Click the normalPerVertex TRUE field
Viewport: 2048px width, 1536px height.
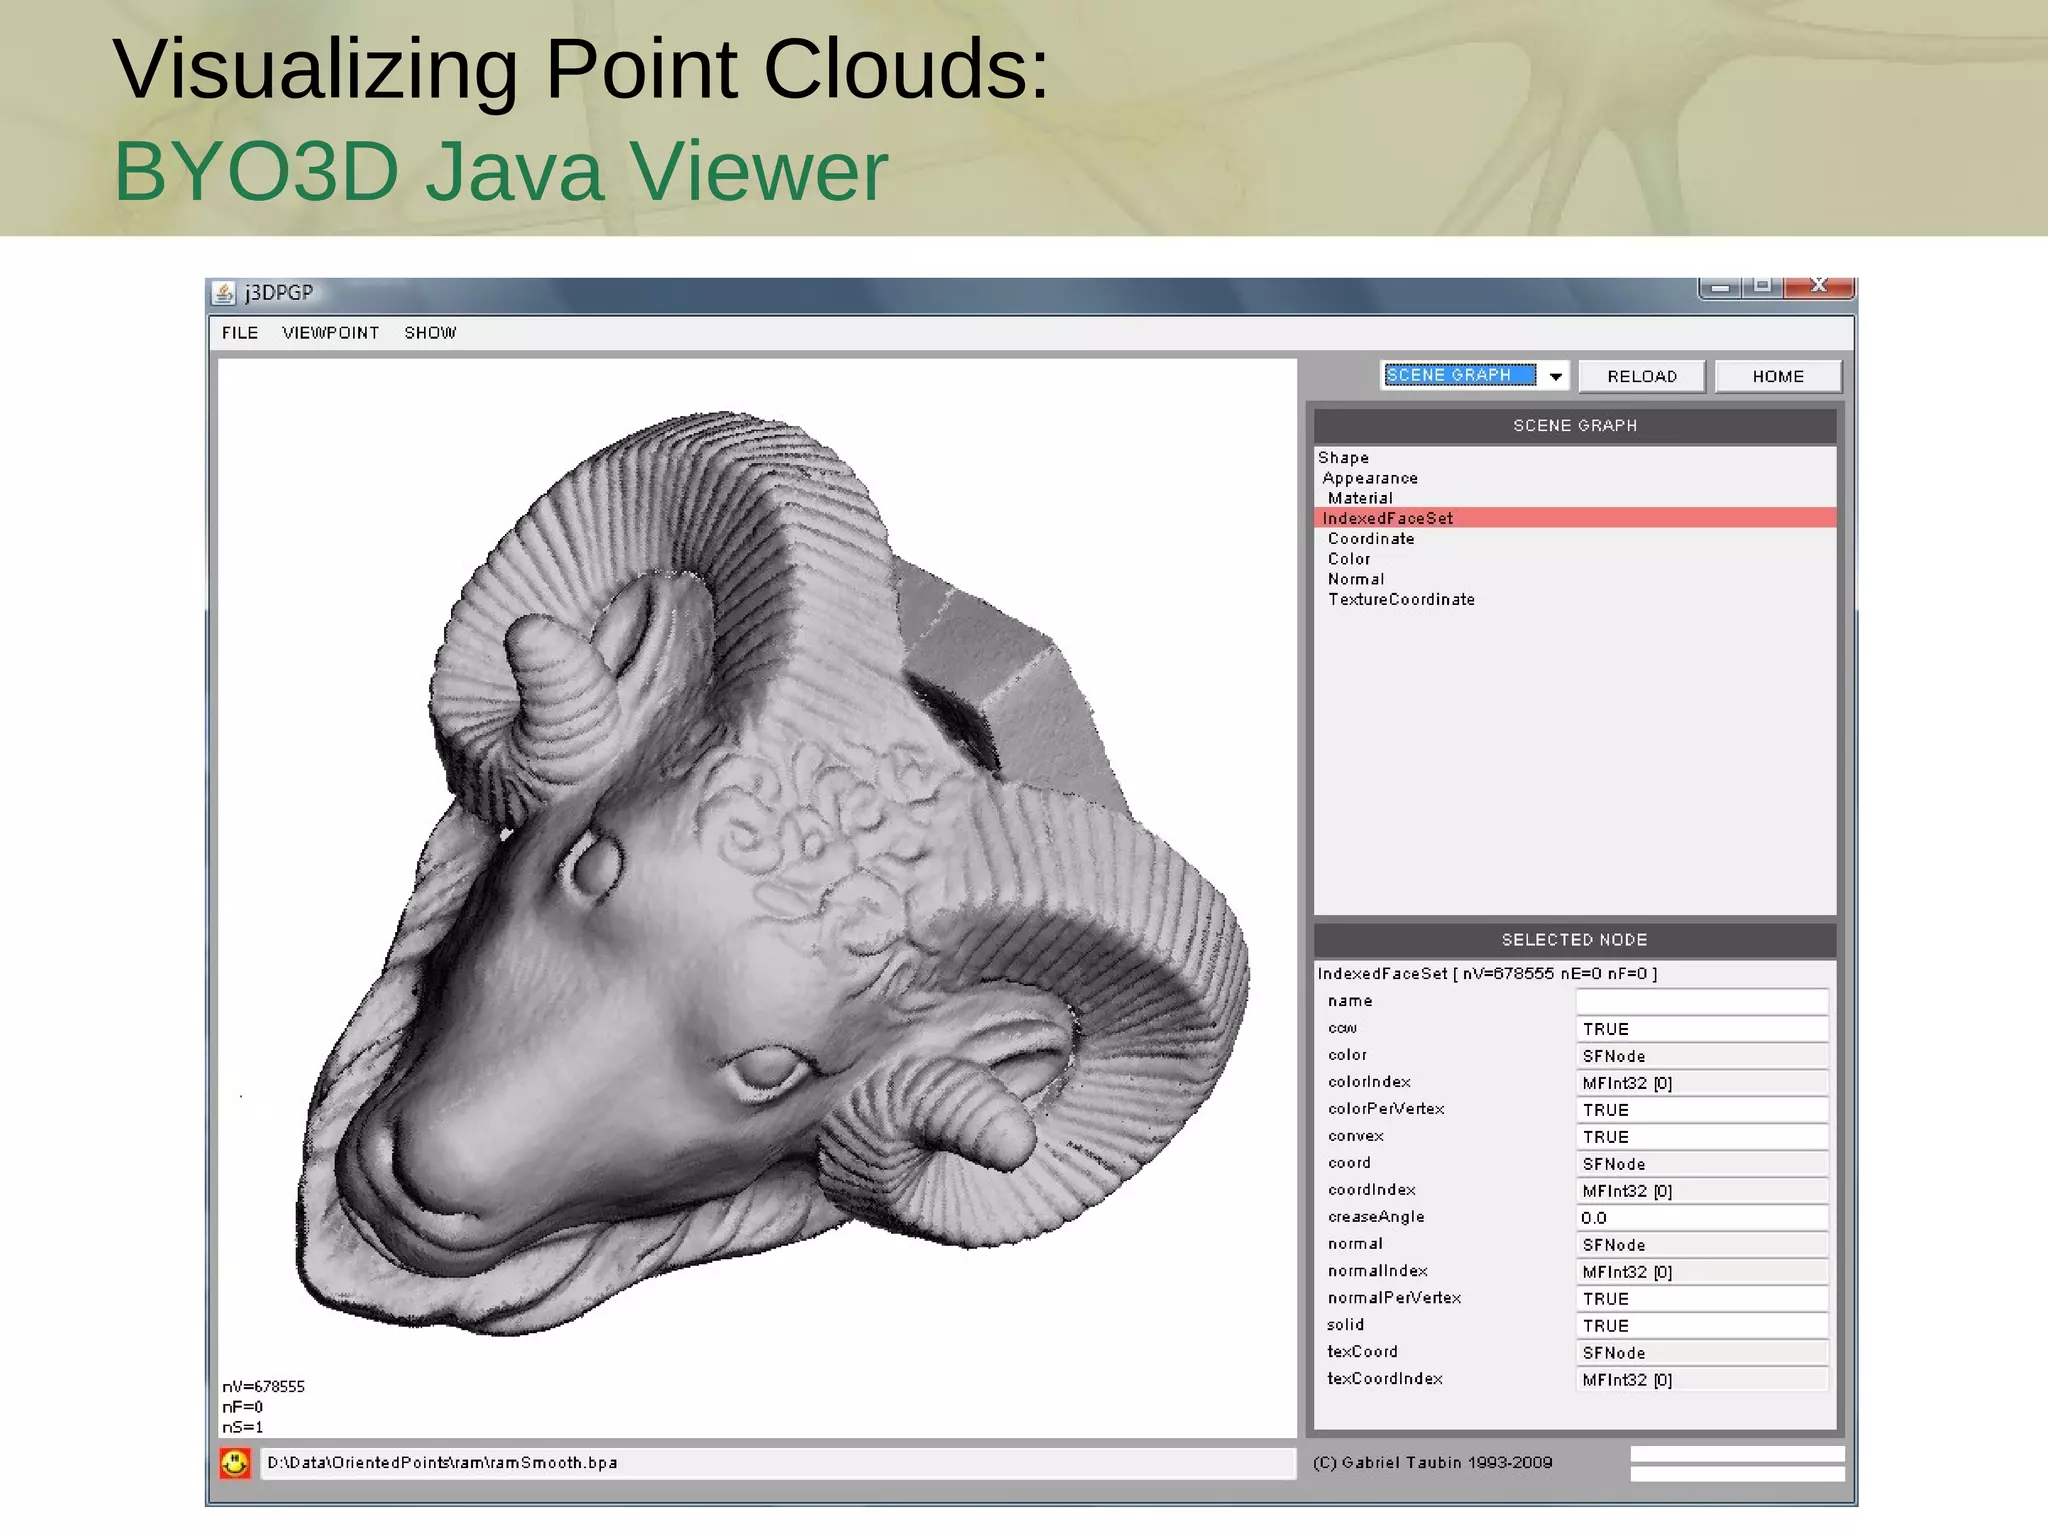[1702, 1299]
